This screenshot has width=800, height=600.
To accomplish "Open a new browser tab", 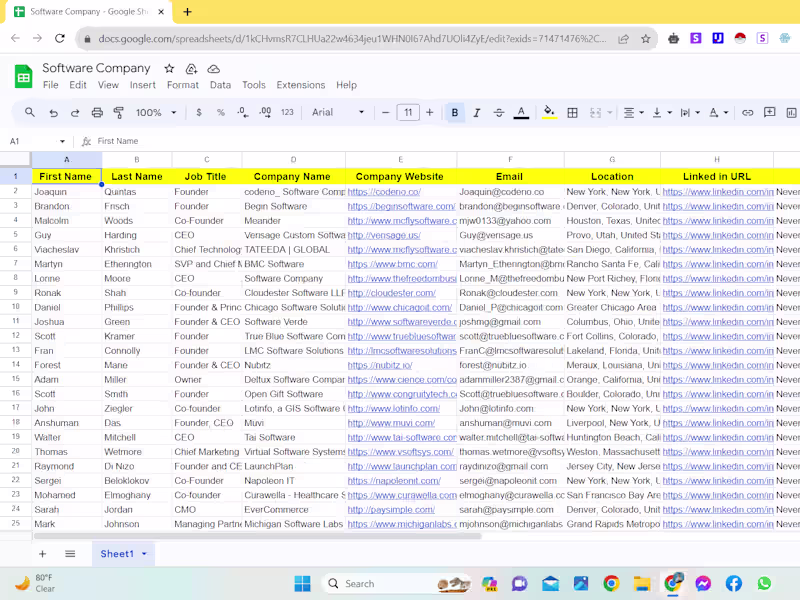I will coord(187,12).
